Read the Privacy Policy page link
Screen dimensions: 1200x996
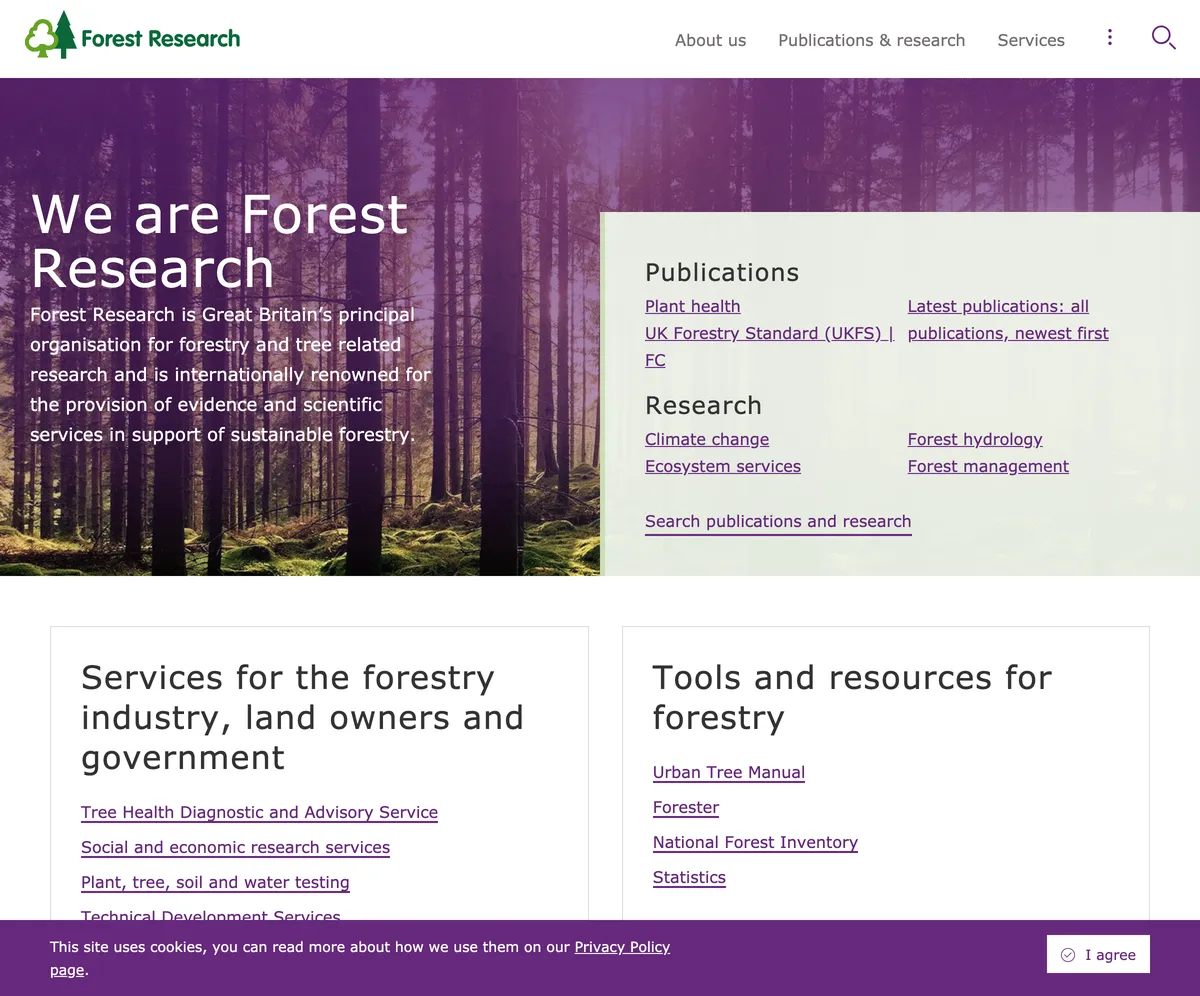click(622, 947)
